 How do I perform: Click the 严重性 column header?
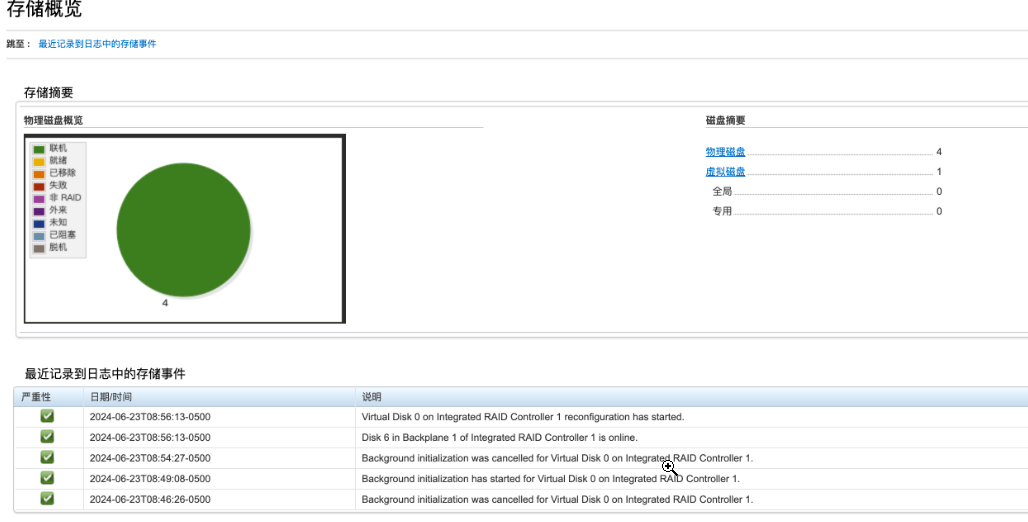coord(49,397)
